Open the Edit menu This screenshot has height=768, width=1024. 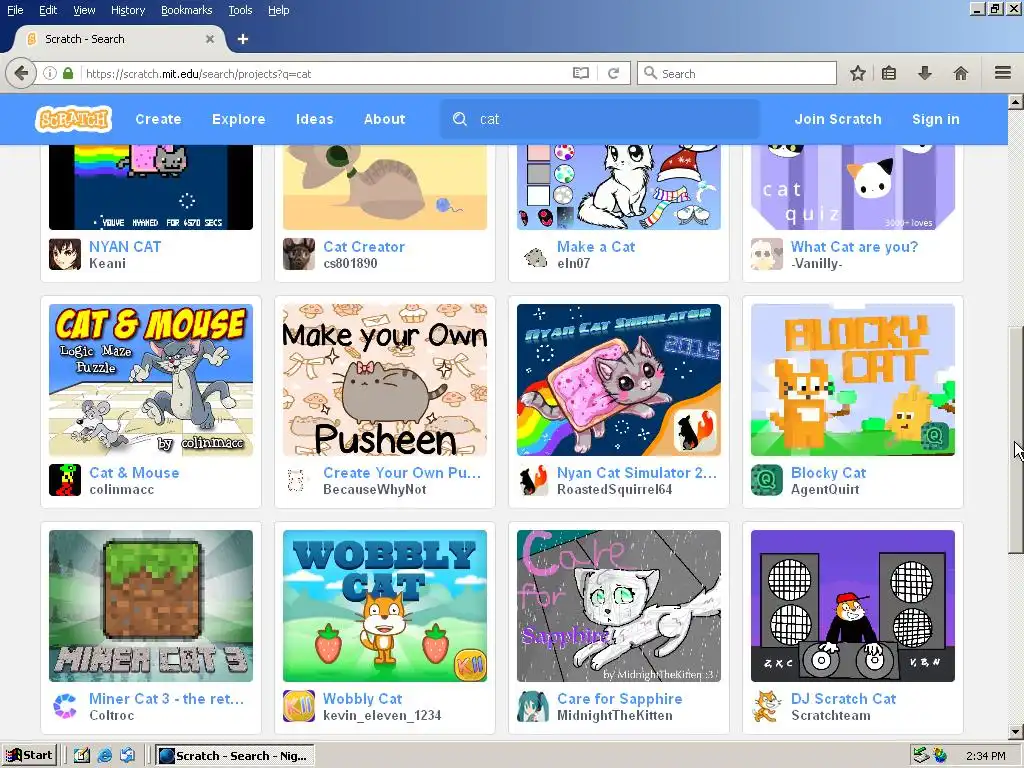(48, 10)
